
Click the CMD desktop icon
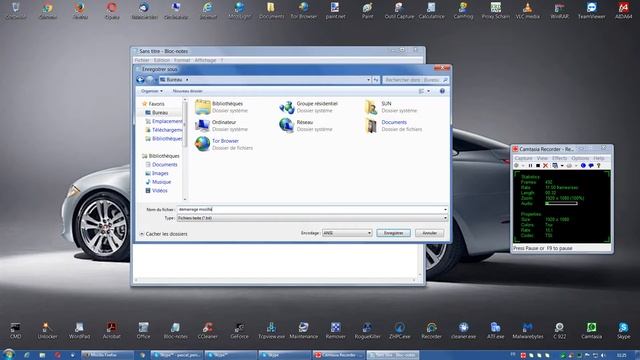(x=16, y=331)
